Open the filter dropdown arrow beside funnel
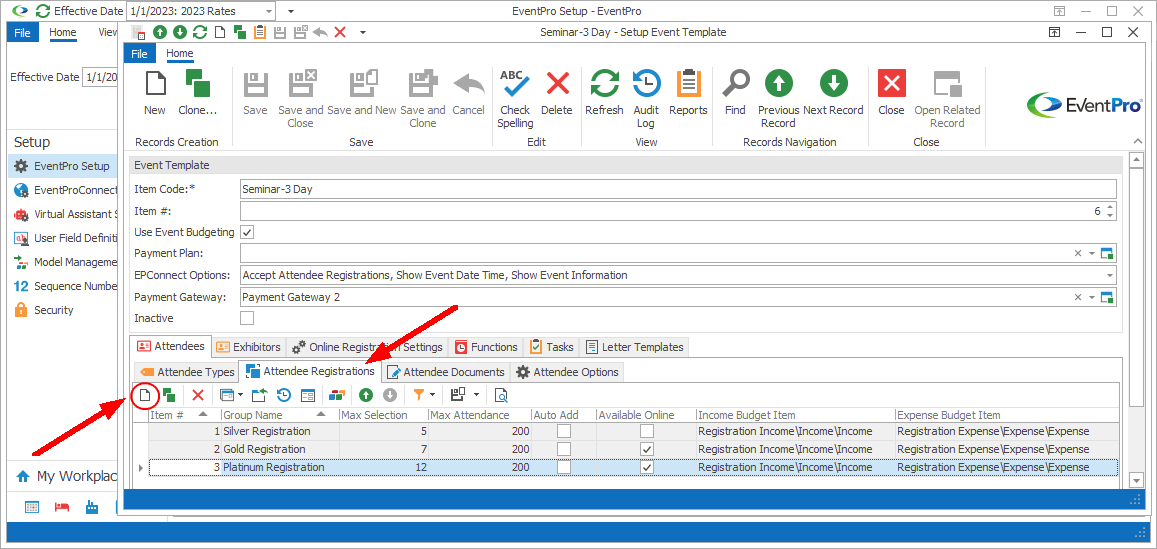The height and width of the screenshot is (549, 1157). click(432, 396)
